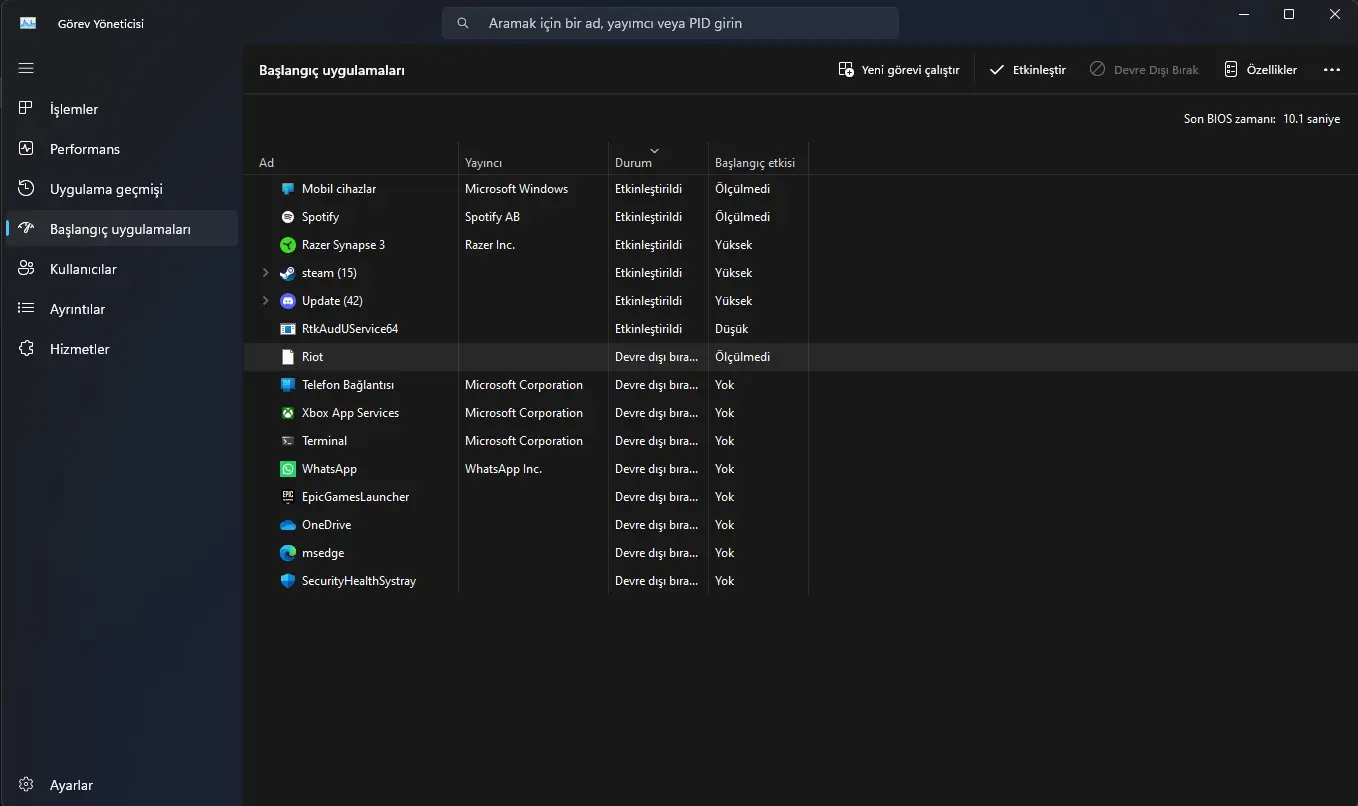Click the Discord Update app icon
The height and width of the screenshot is (806, 1358).
coord(288,301)
